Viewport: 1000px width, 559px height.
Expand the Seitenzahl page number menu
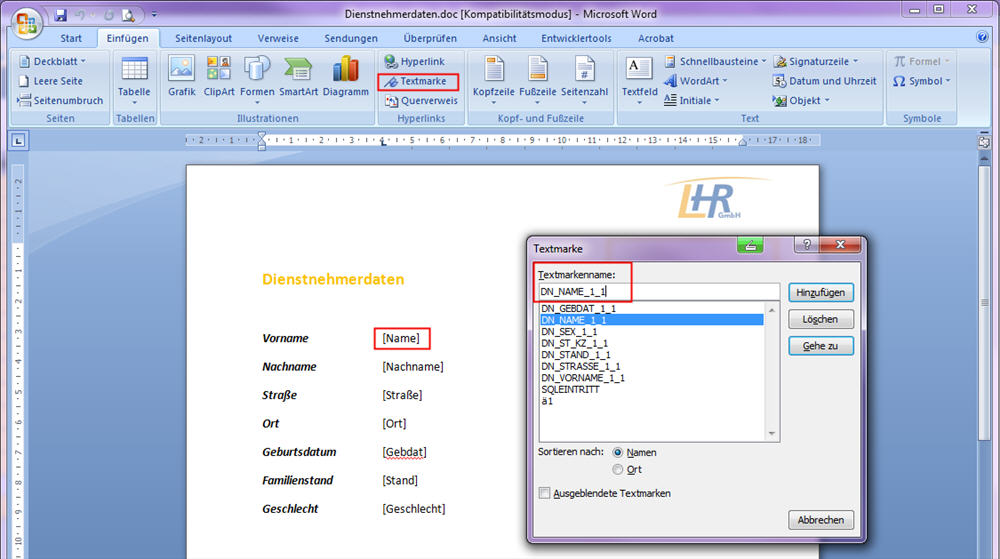[584, 79]
